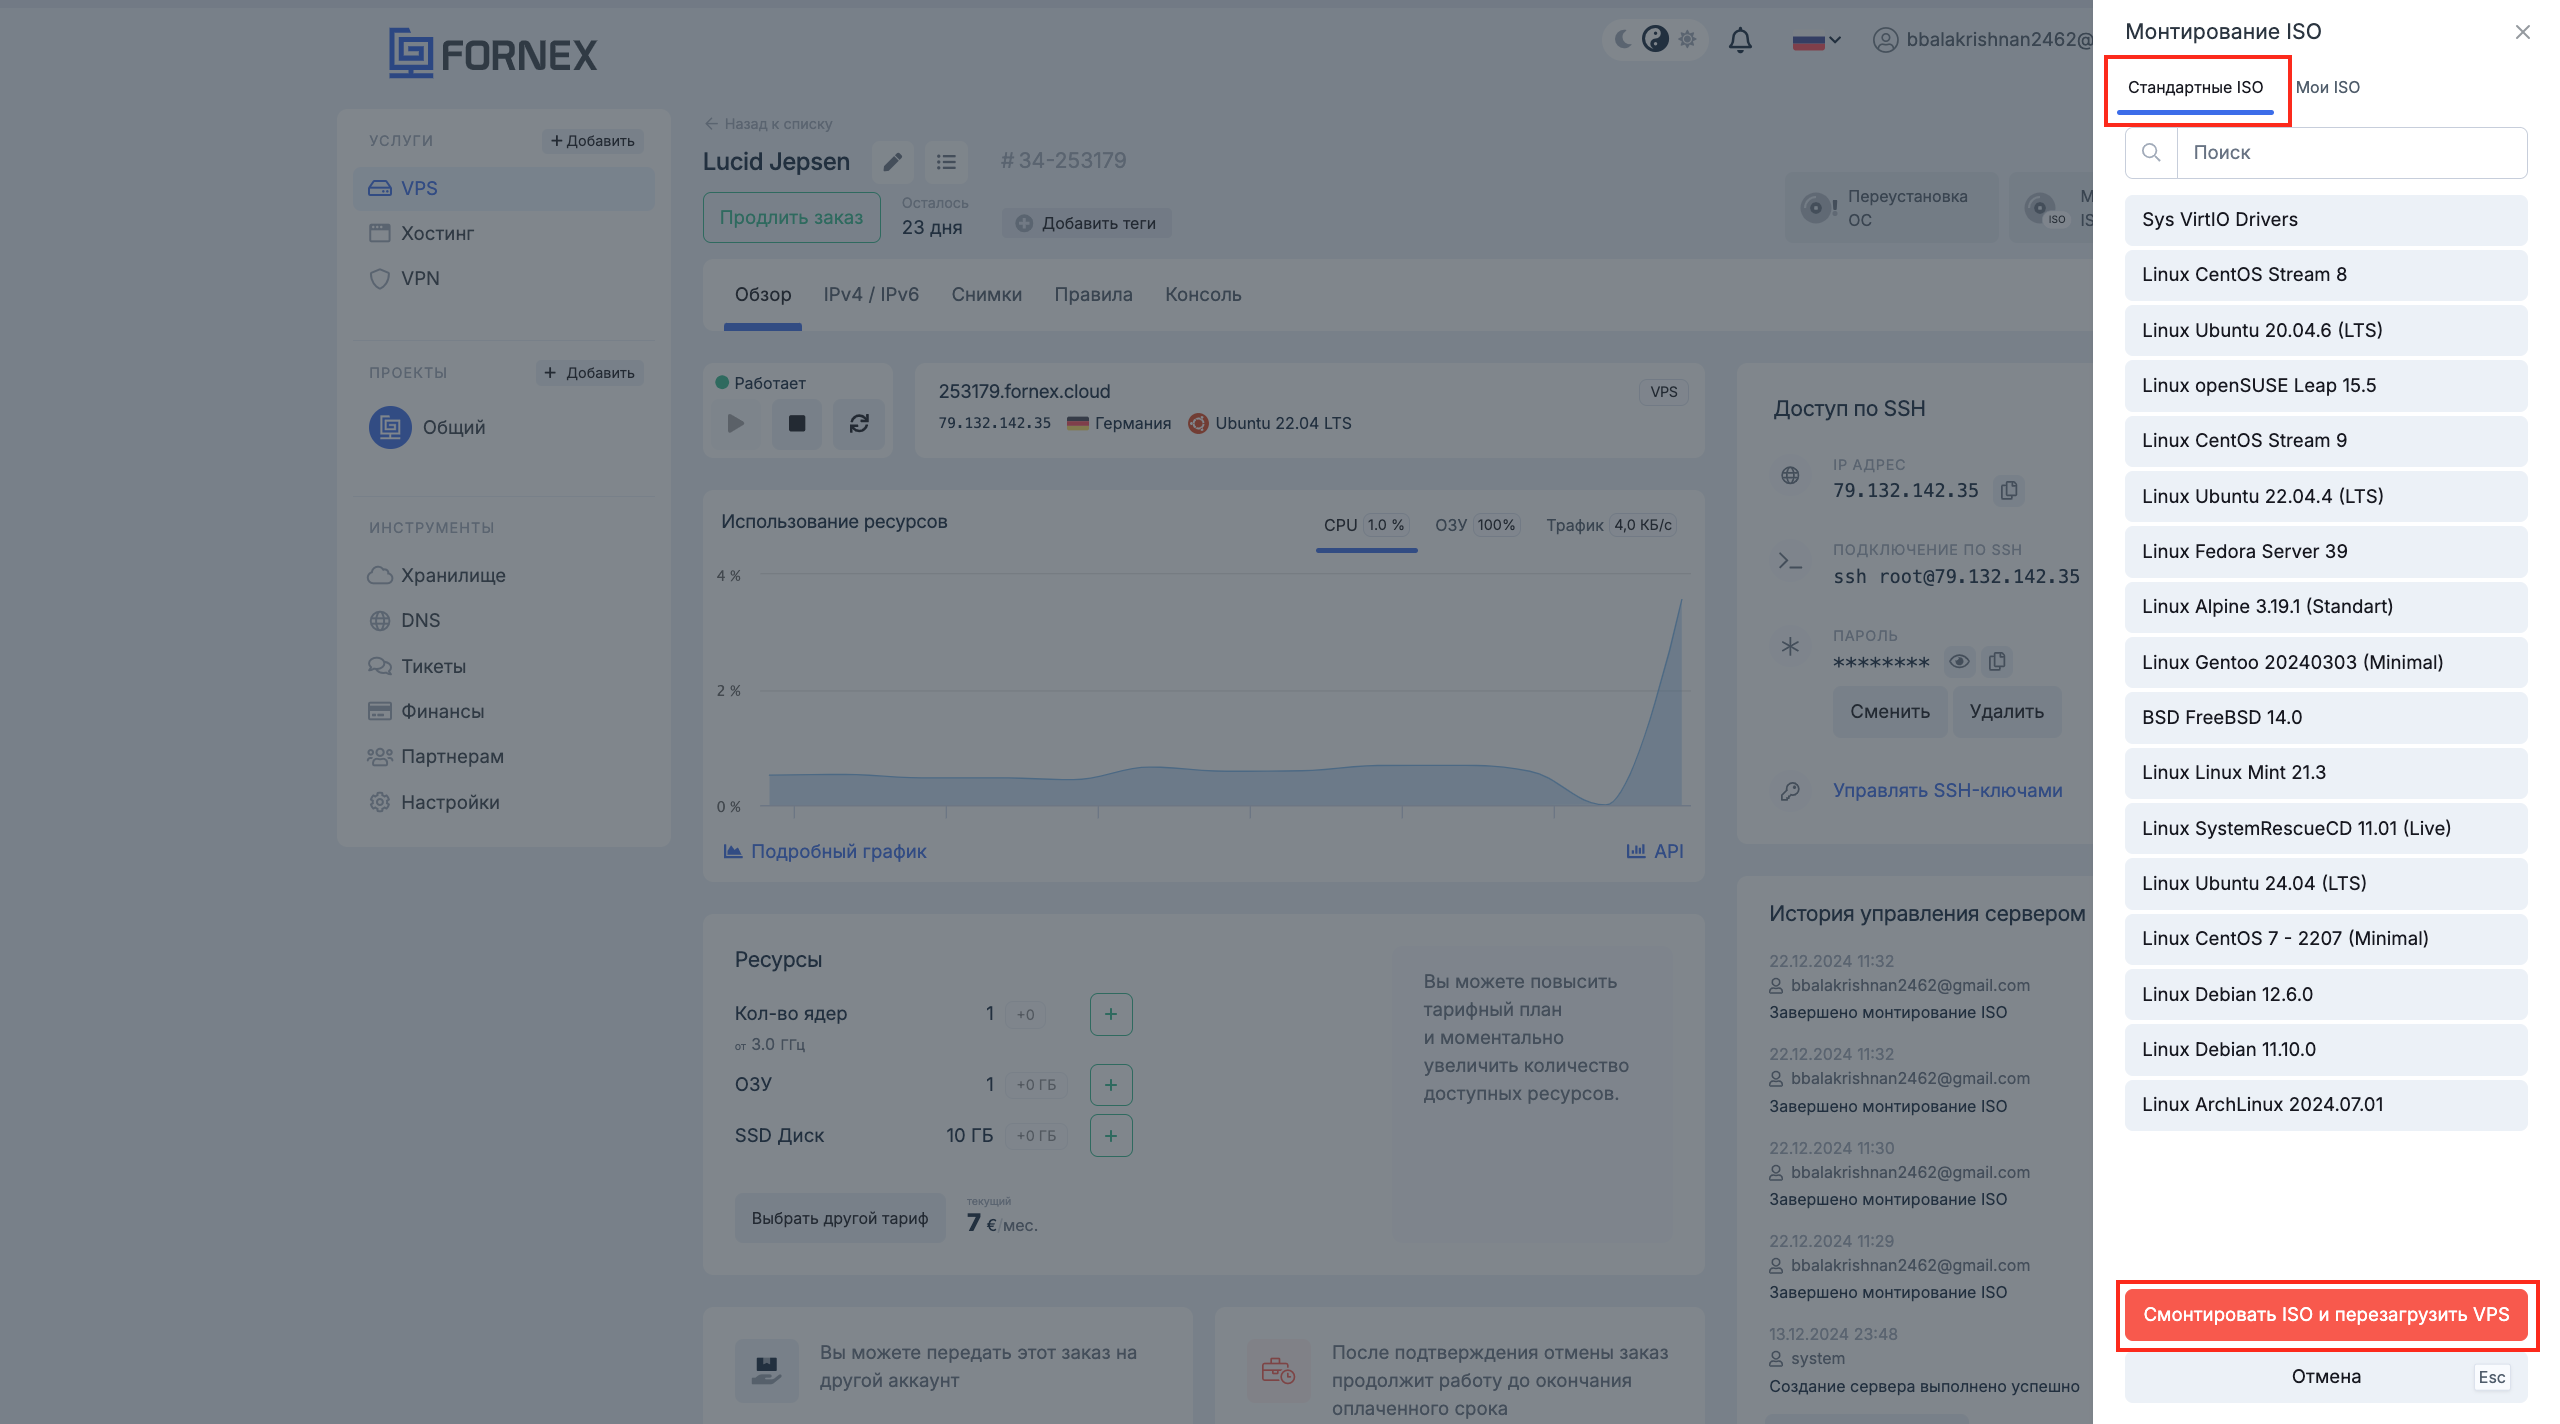This screenshot has height=1424, width=2560.
Task: Add a new project in ПРОЕКТЫ
Action: tap(590, 373)
